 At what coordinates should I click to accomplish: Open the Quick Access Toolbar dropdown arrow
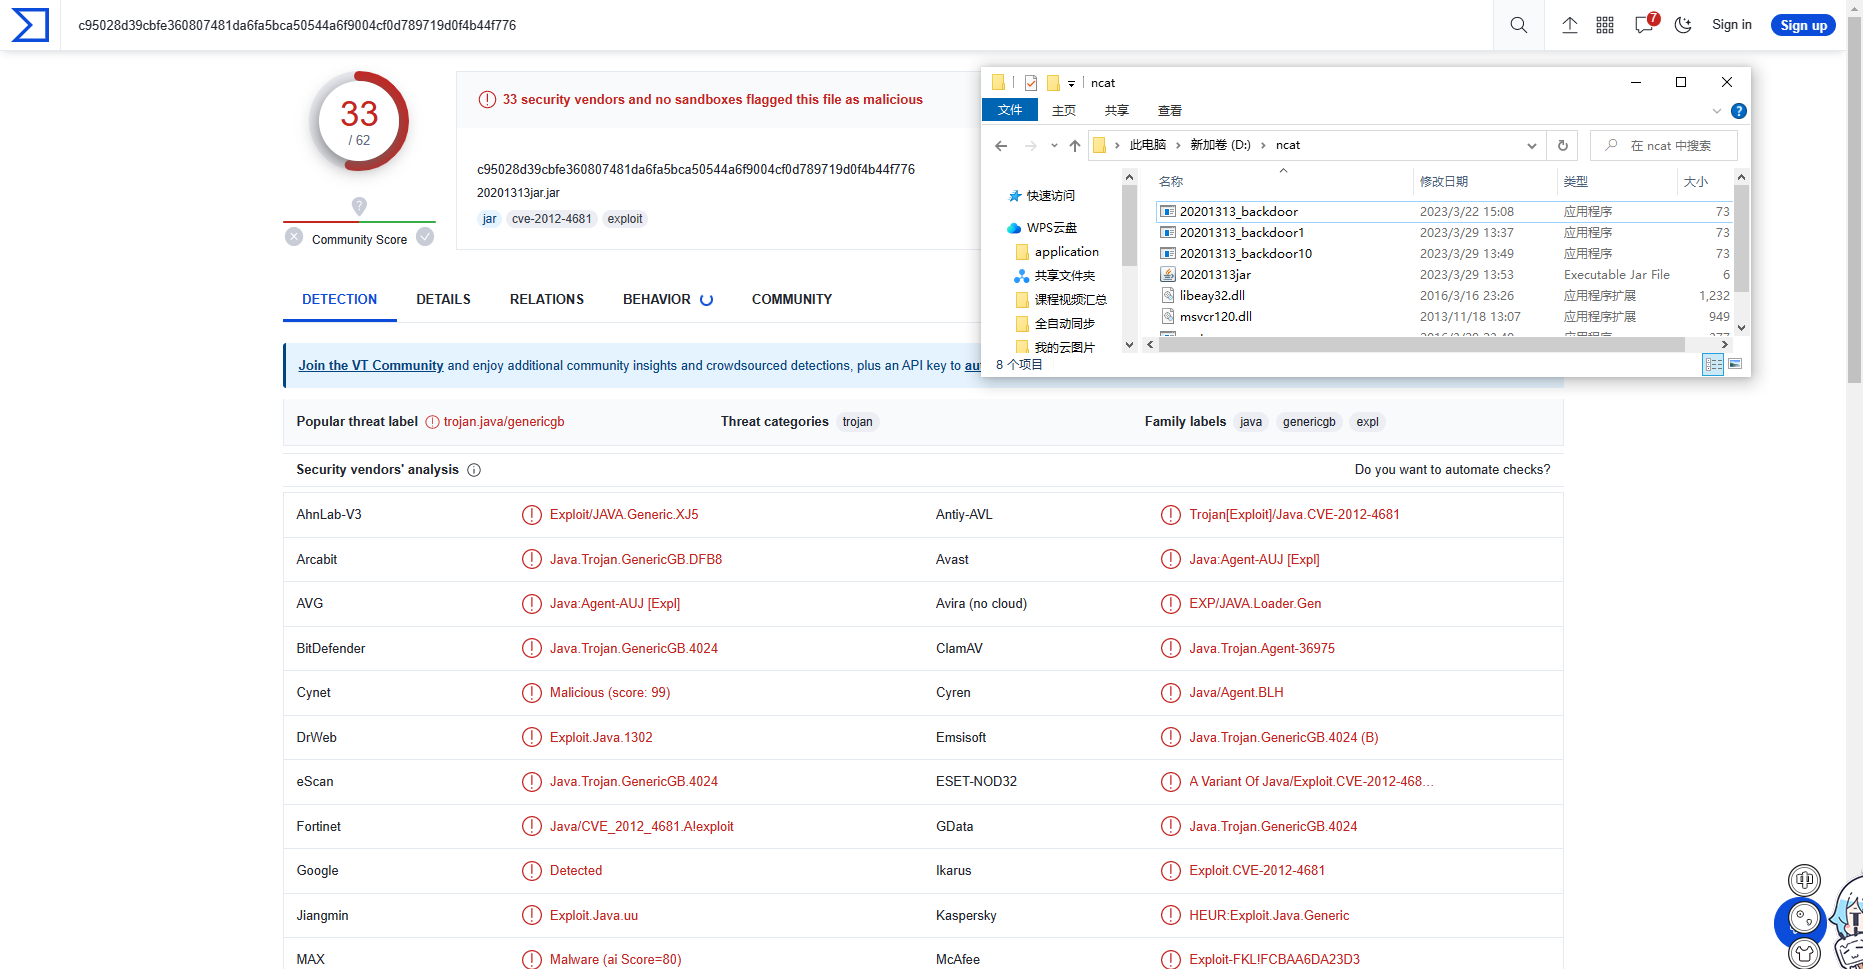tap(1071, 84)
